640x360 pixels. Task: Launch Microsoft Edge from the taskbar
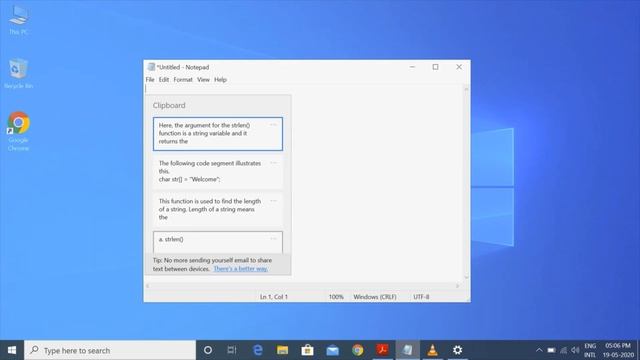(x=258, y=350)
